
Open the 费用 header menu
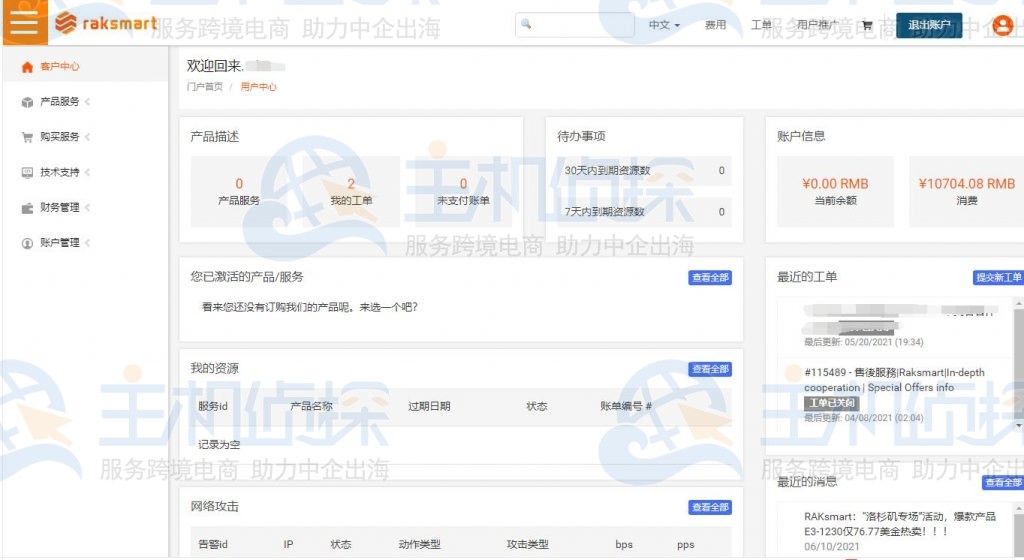tap(715, 25)
